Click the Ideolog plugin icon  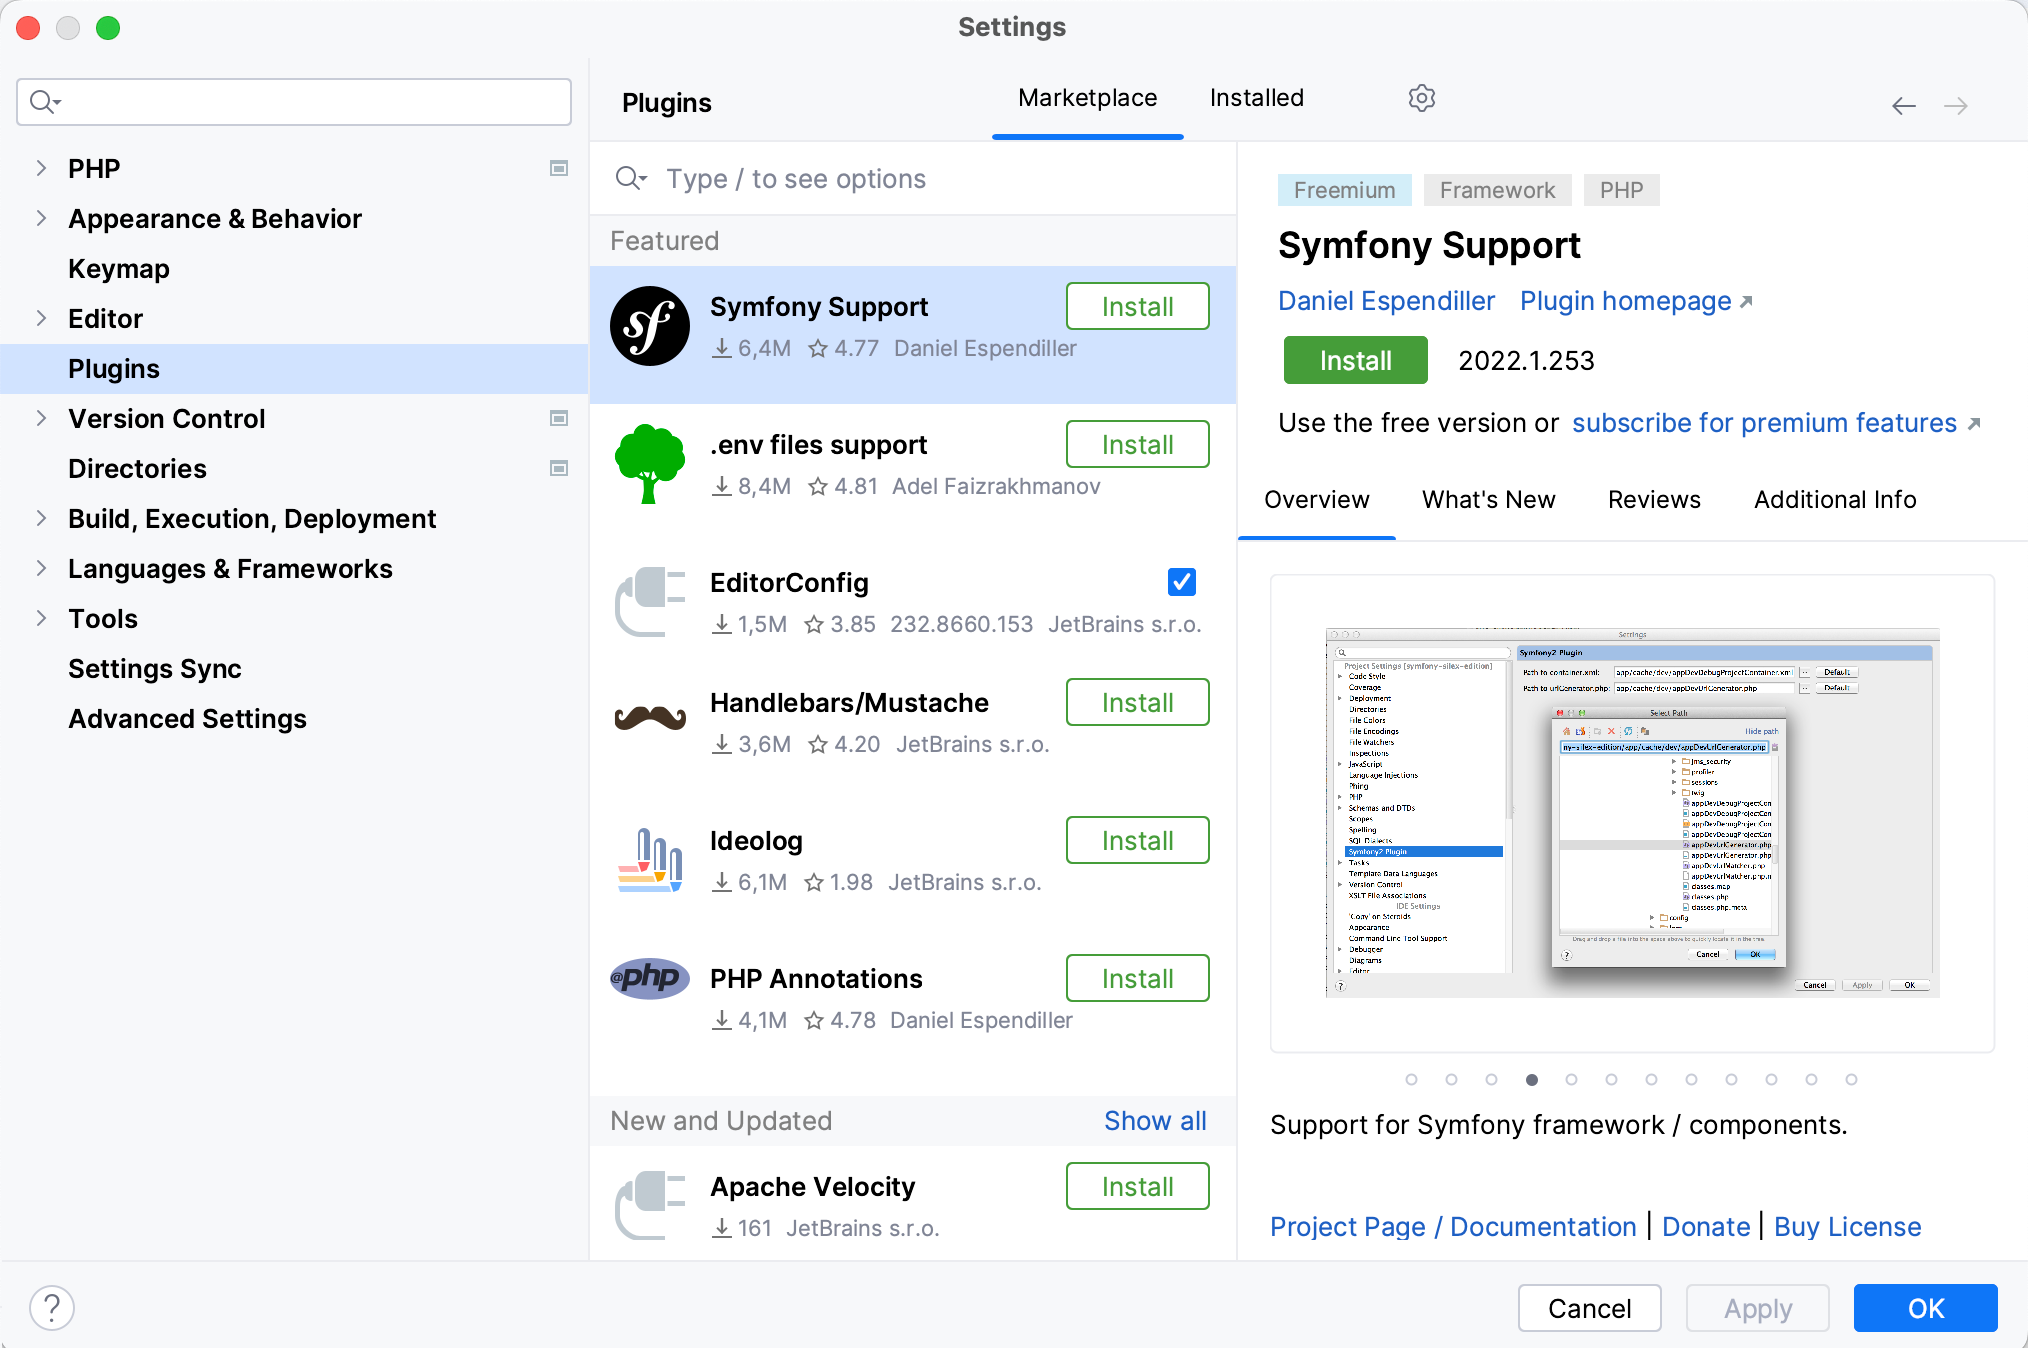650,861
